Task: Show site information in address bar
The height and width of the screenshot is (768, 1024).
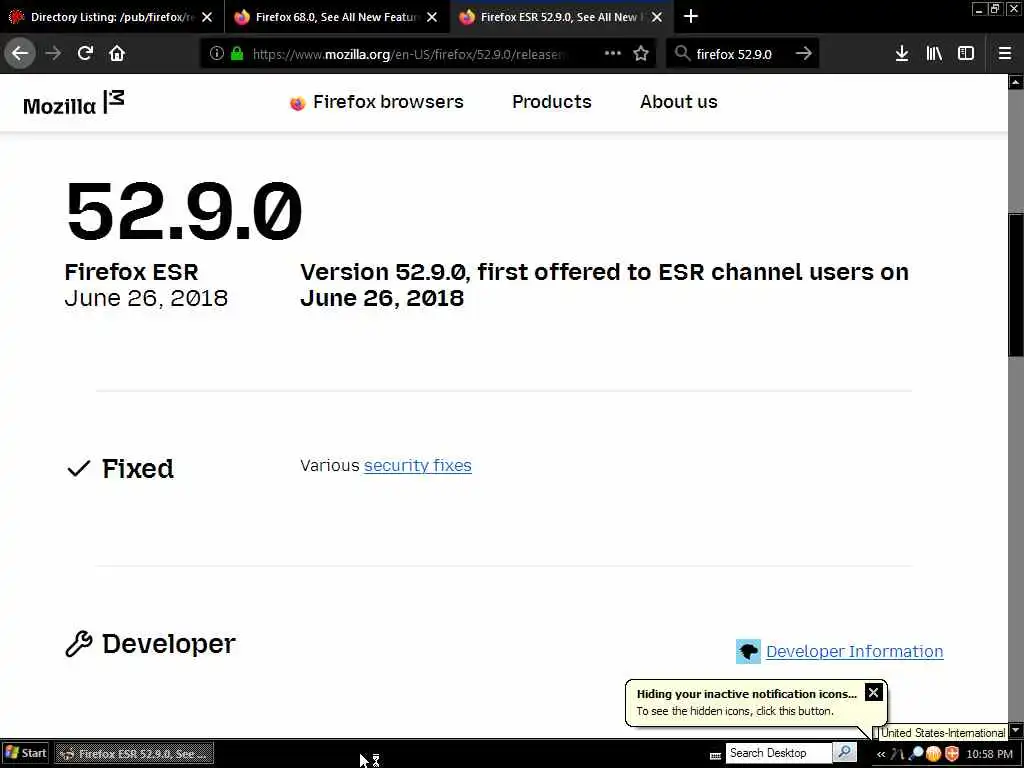Action: point(217,54)
